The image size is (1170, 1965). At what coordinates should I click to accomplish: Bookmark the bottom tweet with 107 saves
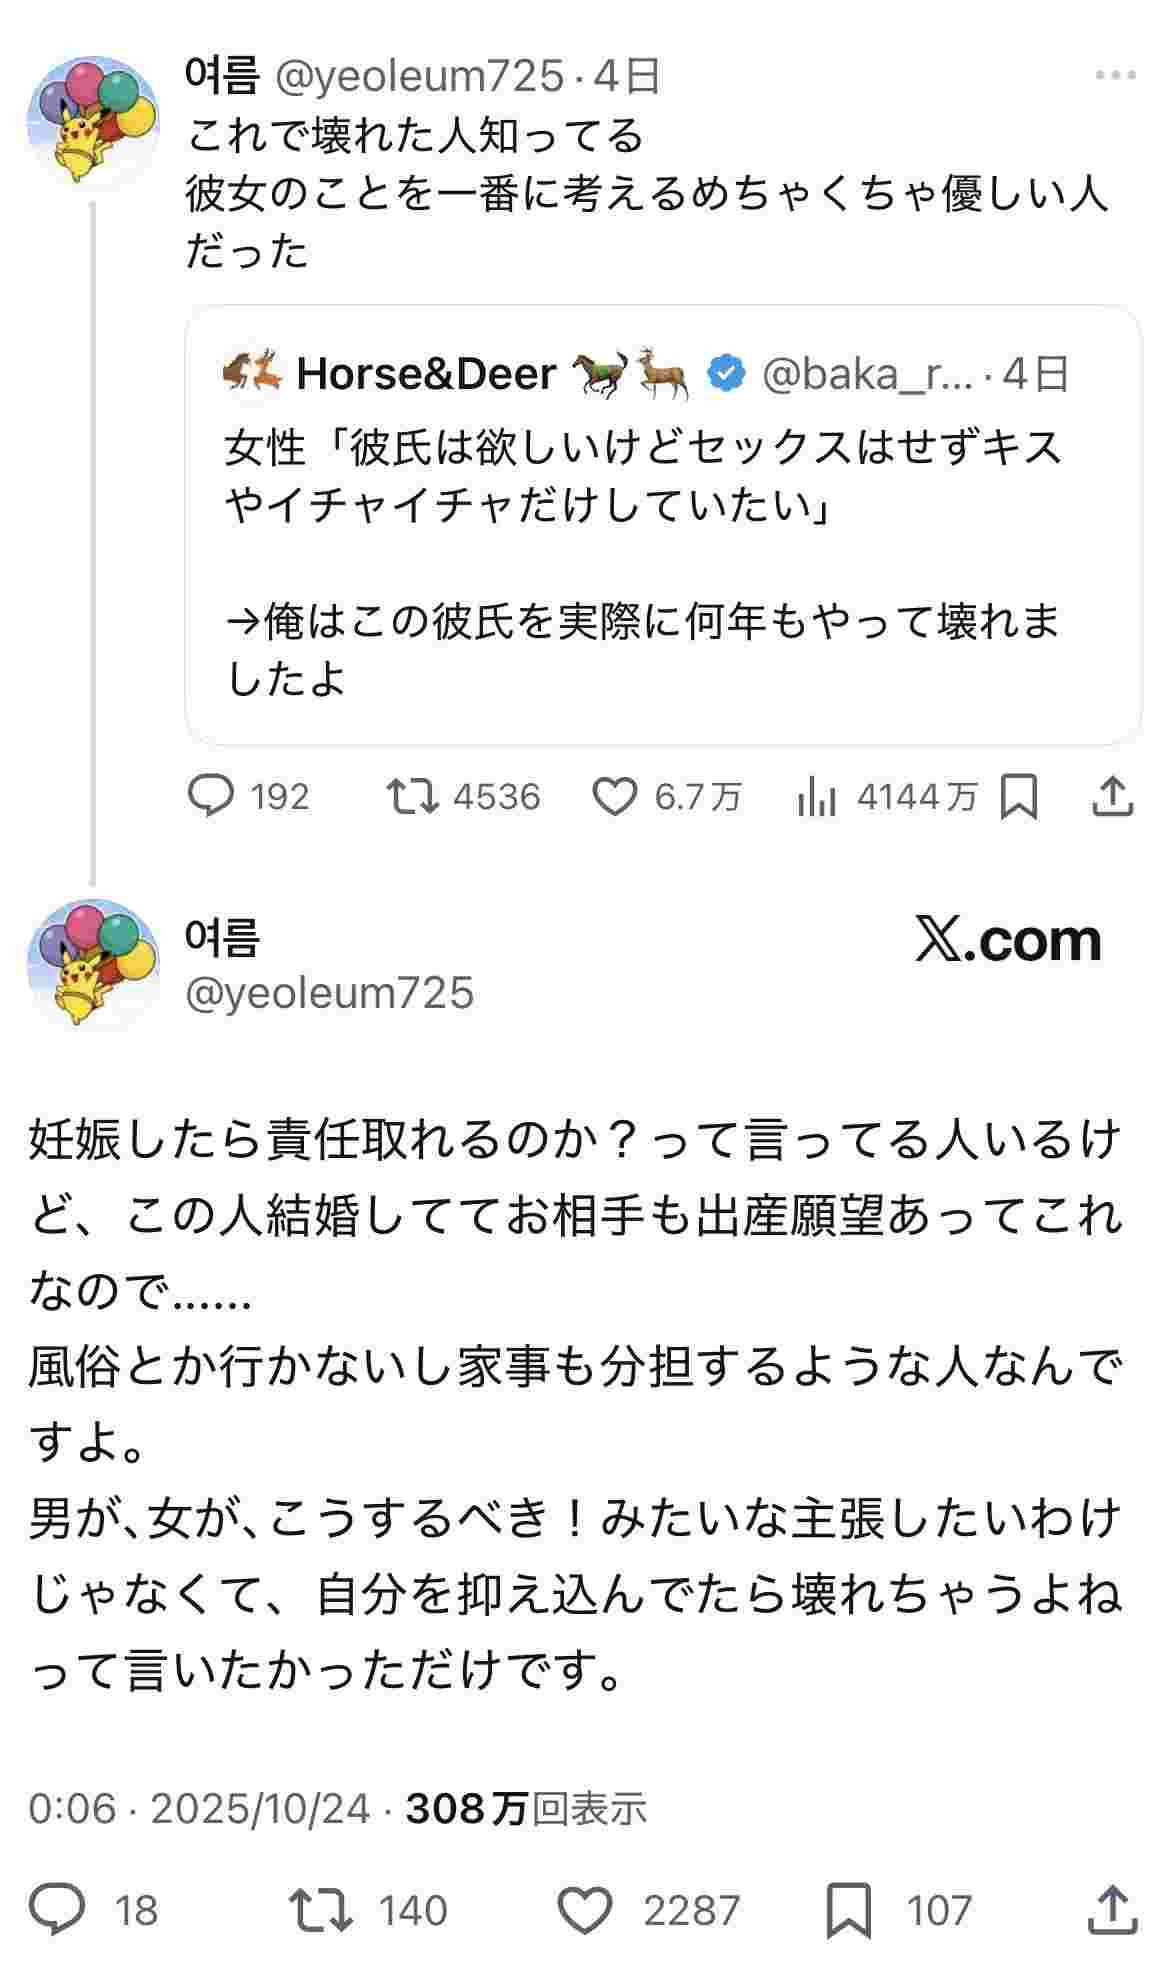tap(848, 1909)
